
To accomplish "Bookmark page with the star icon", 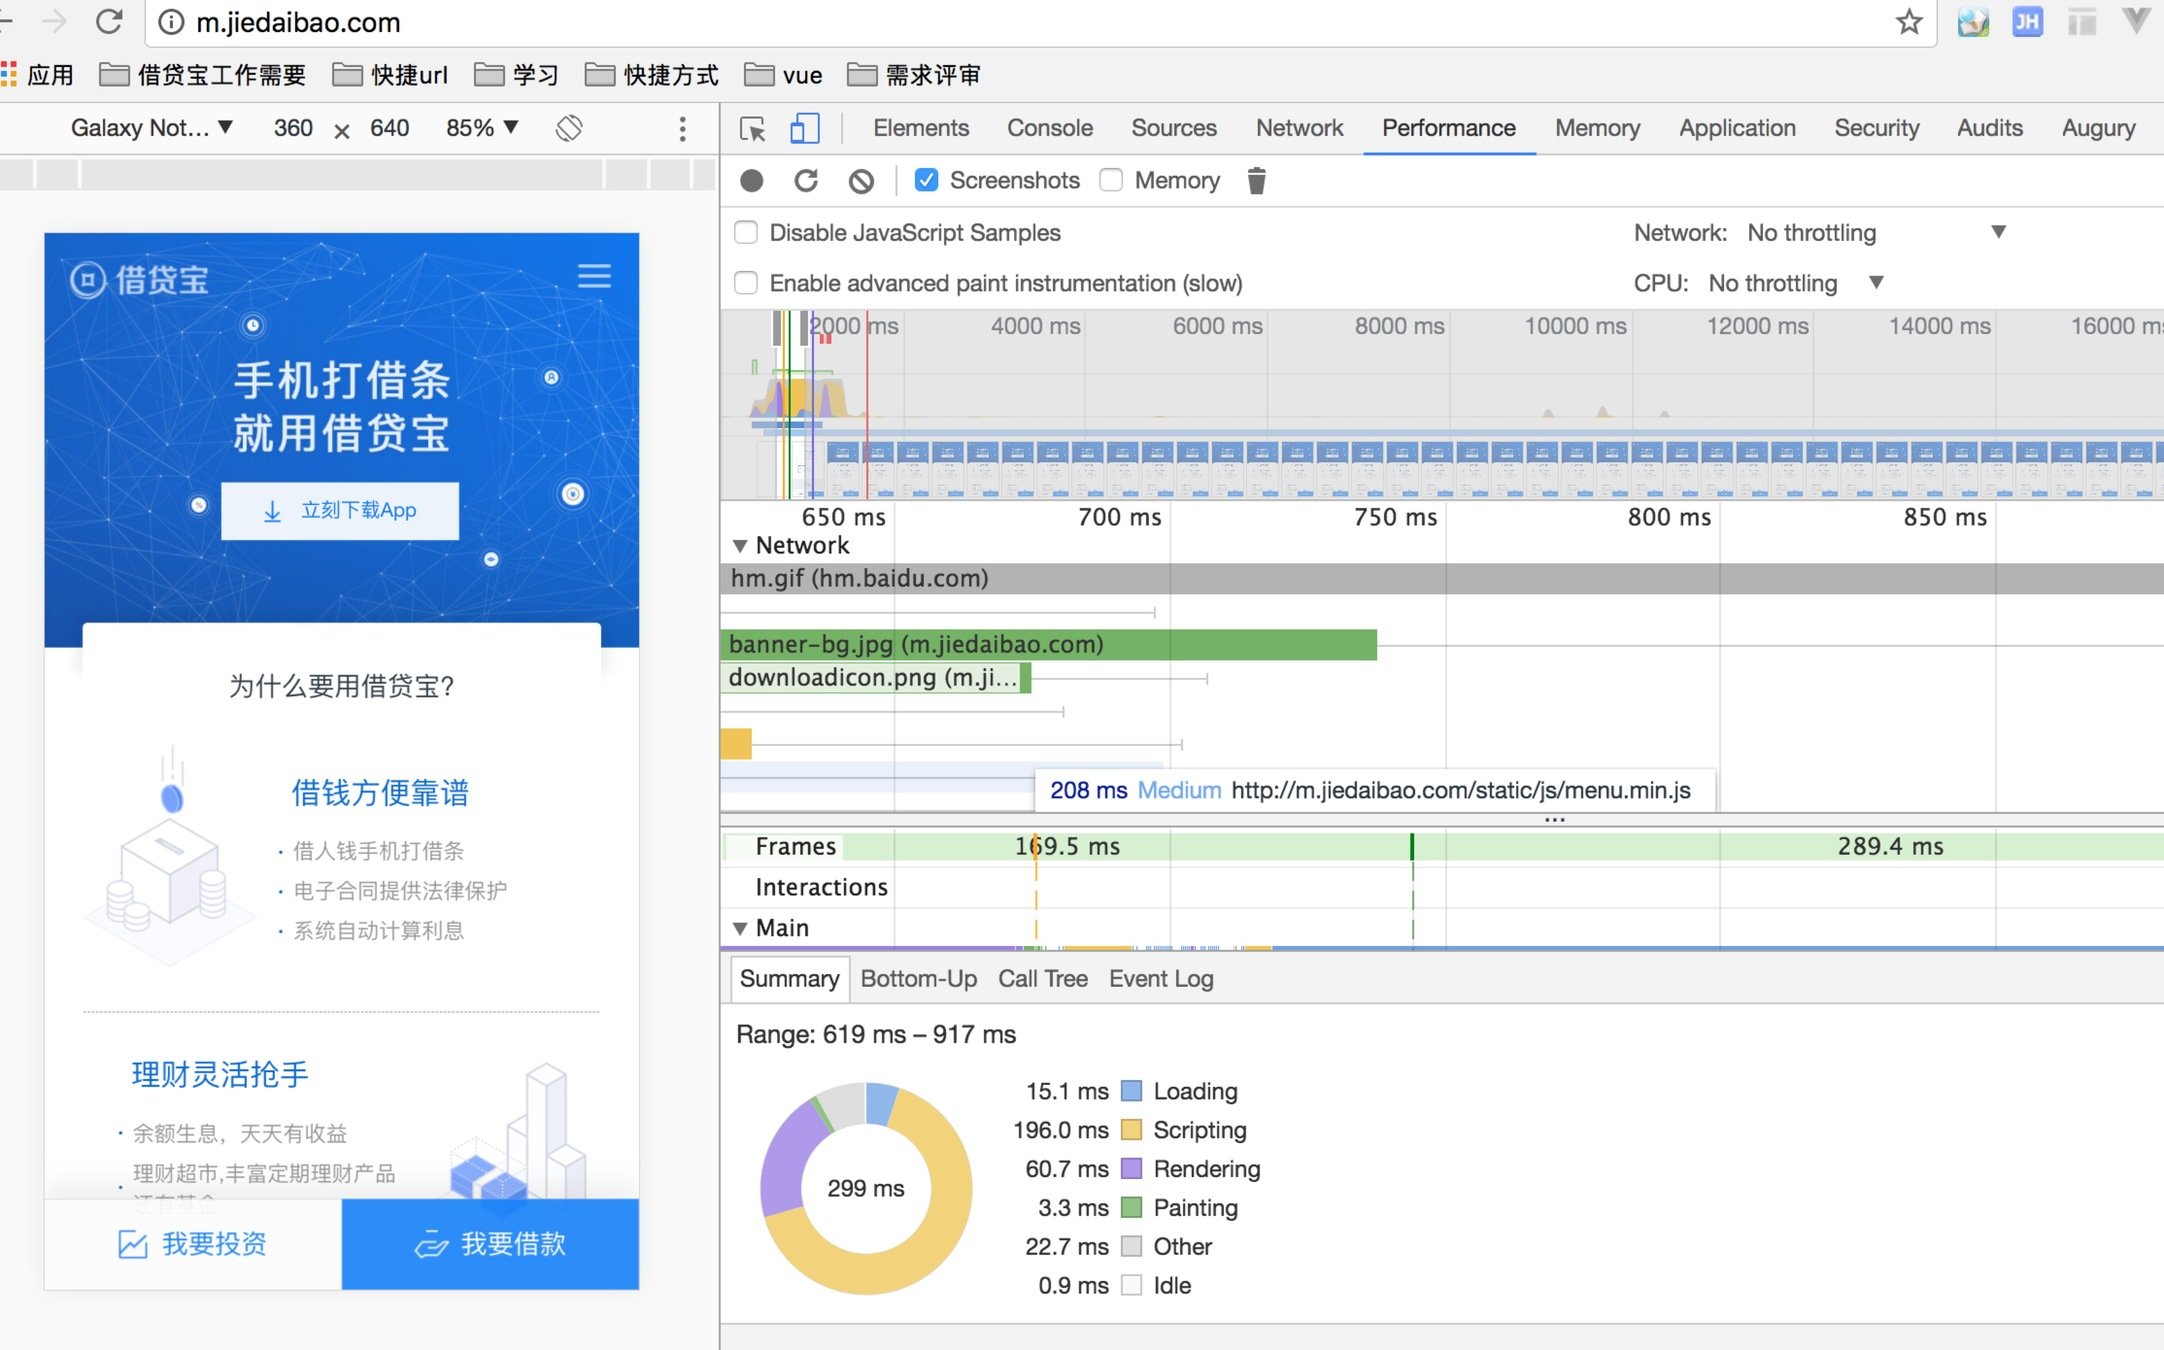I will (1908, 22).
